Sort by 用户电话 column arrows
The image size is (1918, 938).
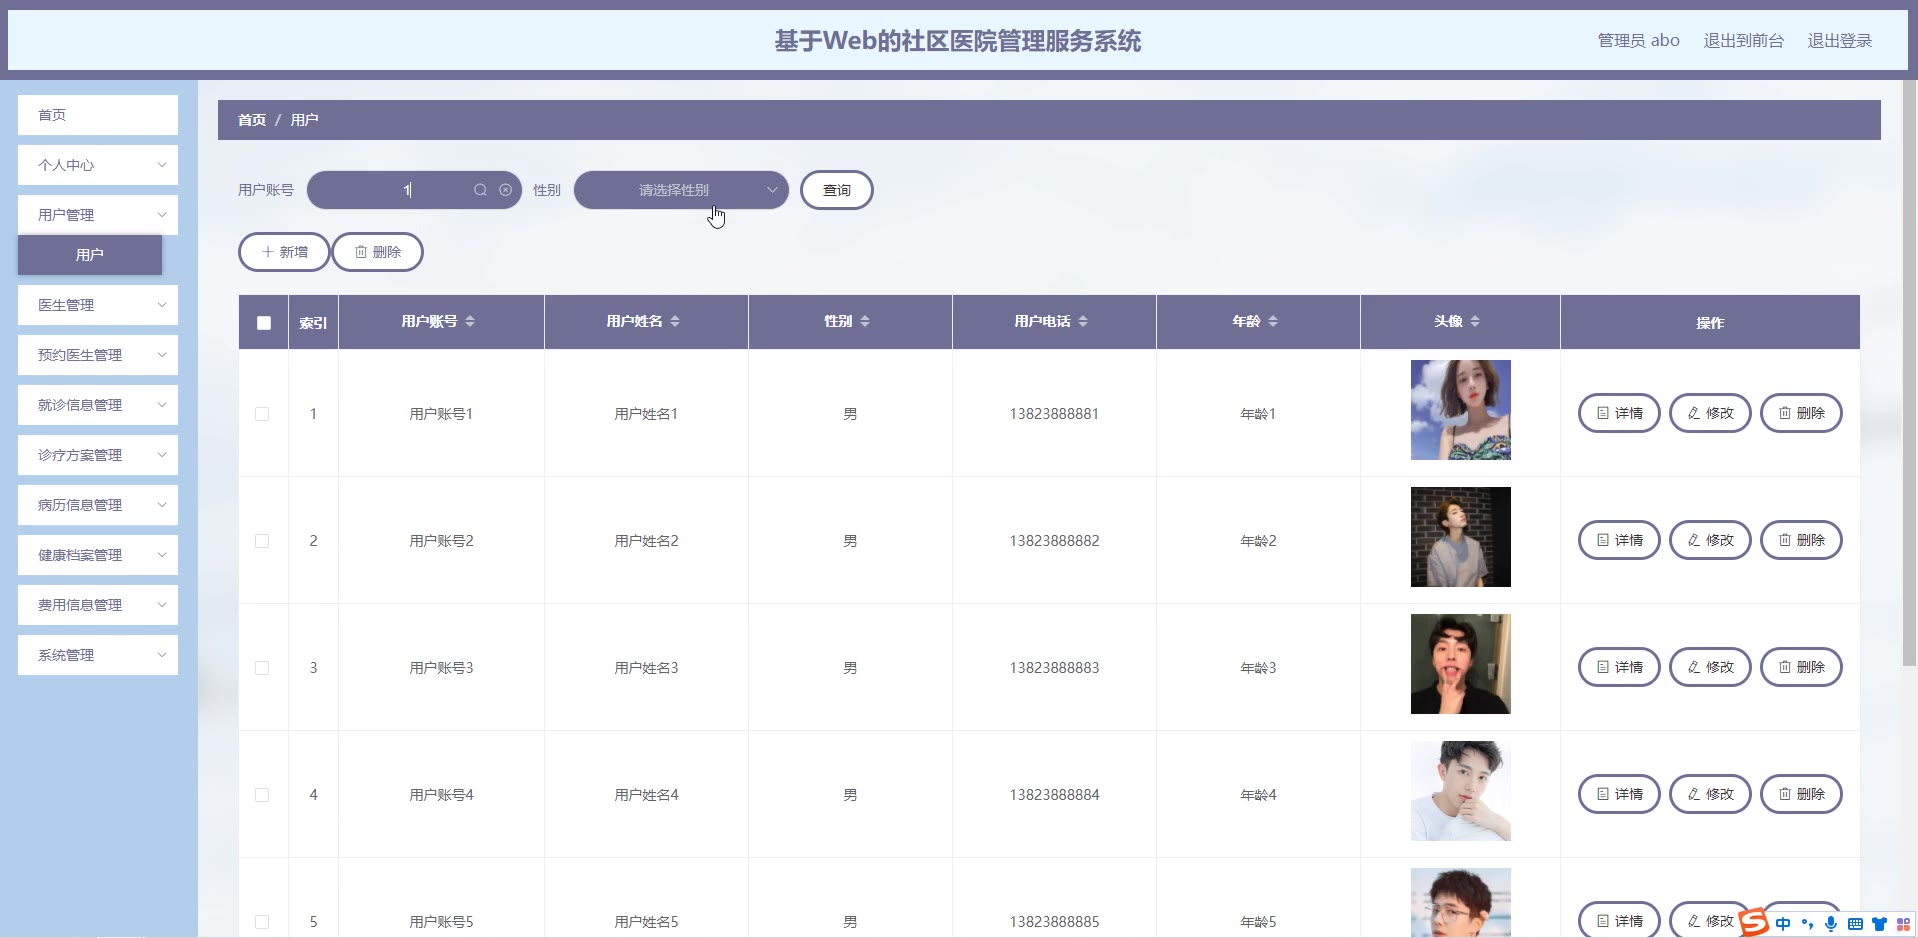point(1083,321)
